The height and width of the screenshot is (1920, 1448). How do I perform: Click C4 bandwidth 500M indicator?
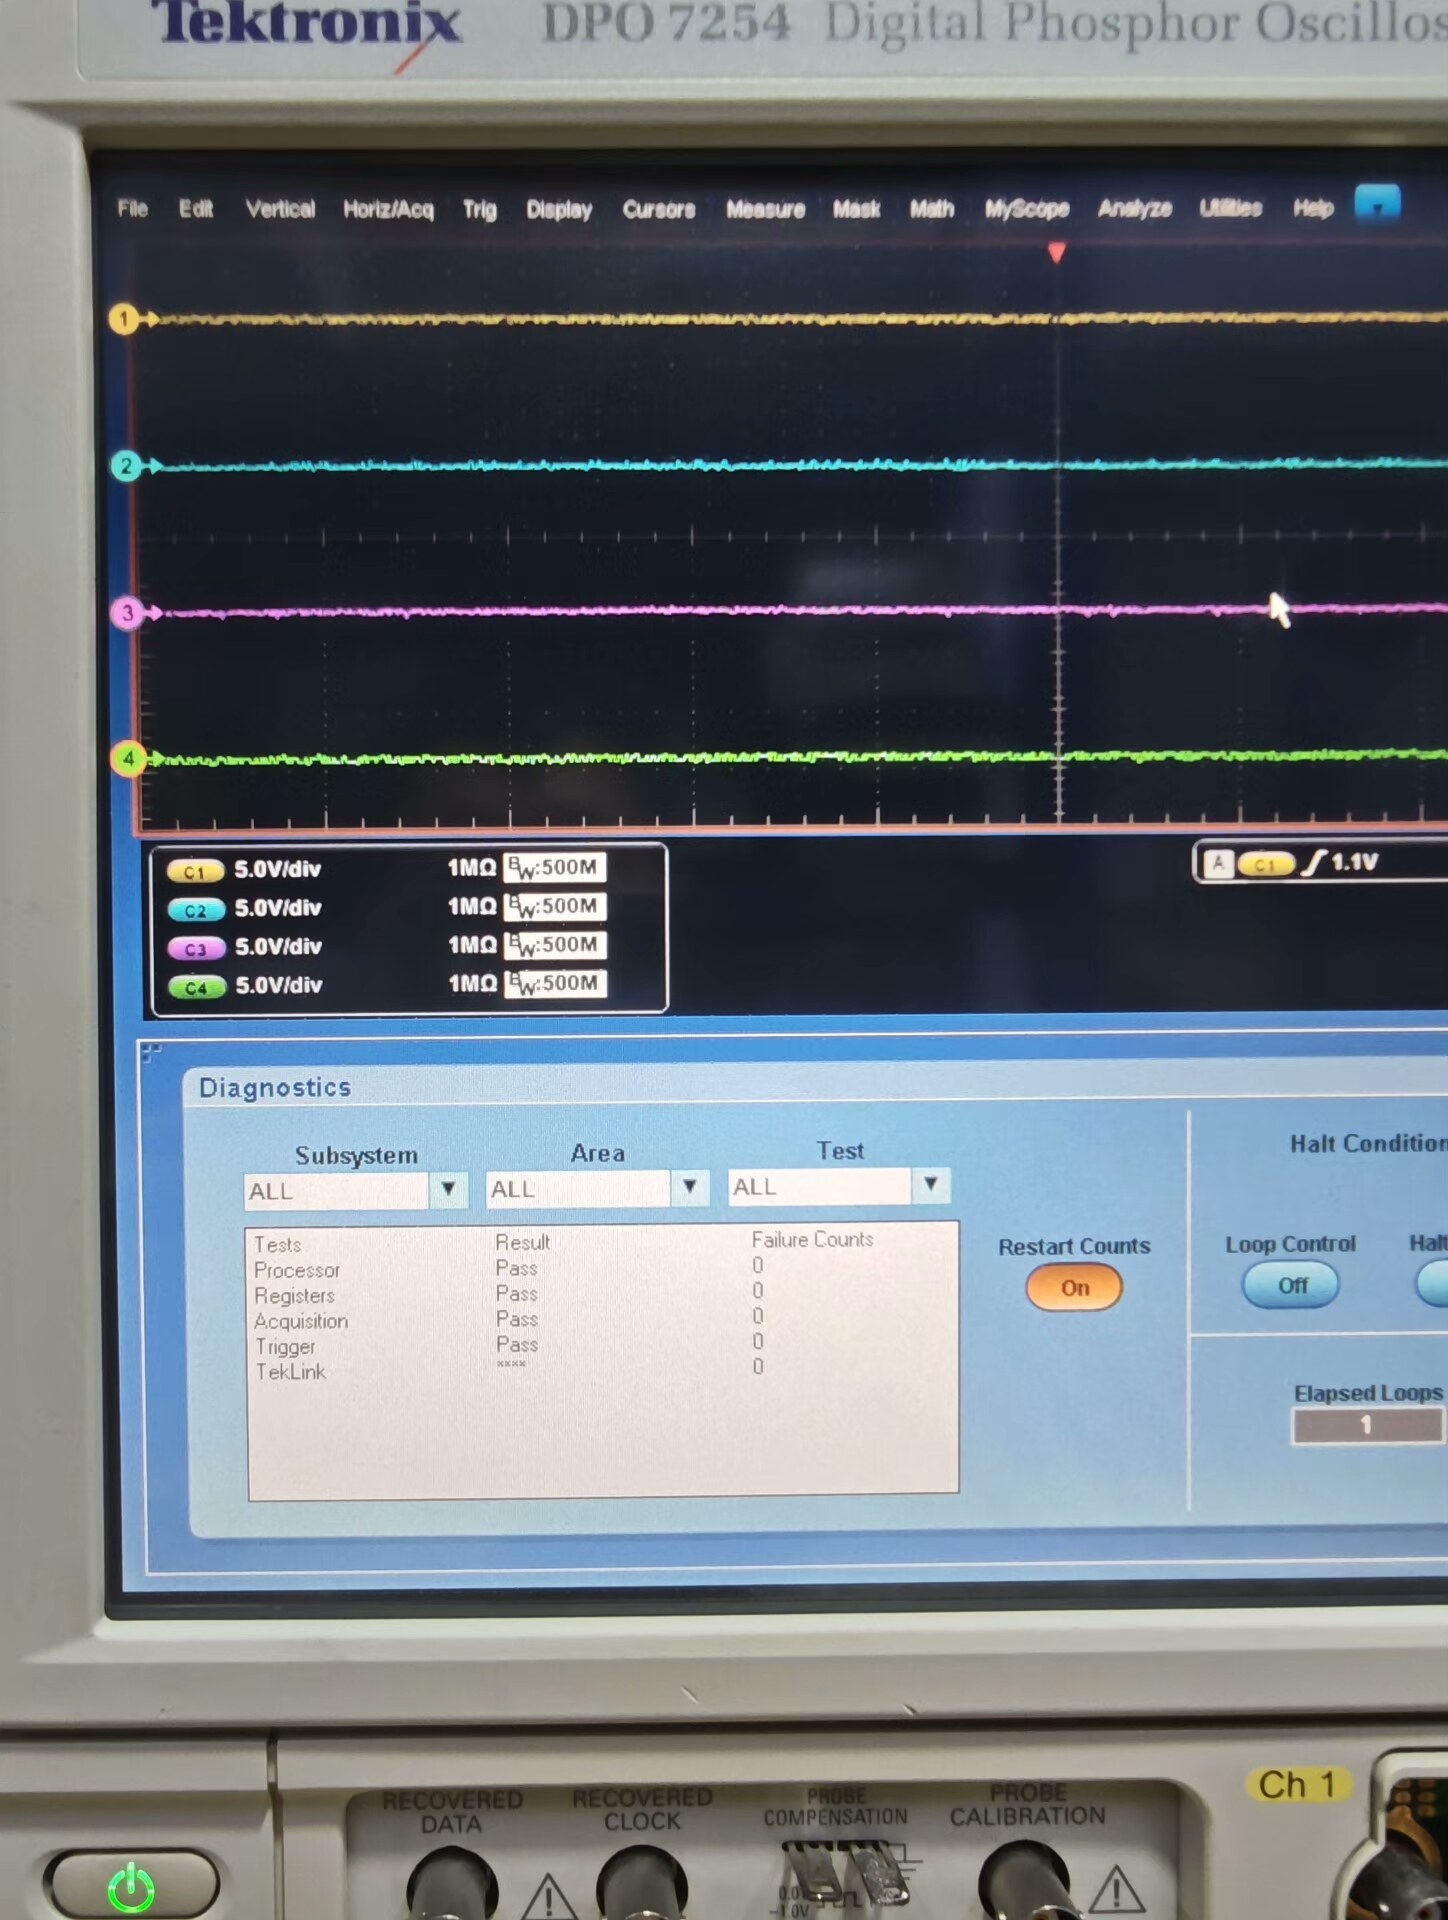click(555, 983)
